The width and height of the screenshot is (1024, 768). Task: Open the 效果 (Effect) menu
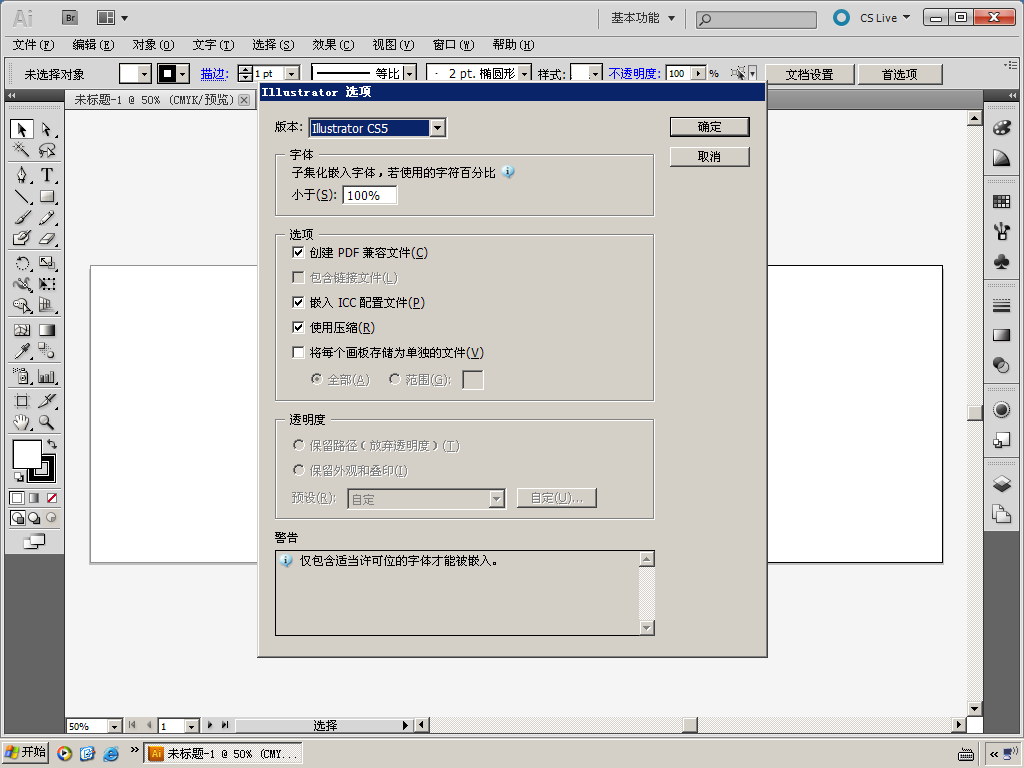pyautogui.click(x=333, y=44)
